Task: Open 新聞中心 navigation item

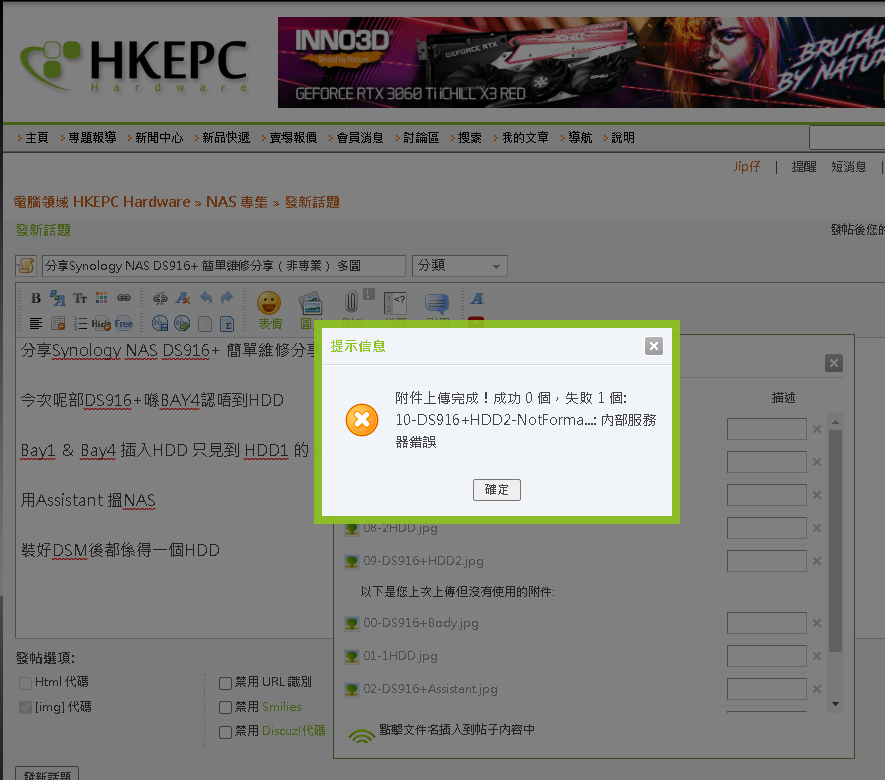Action: [x=159, y=138]
